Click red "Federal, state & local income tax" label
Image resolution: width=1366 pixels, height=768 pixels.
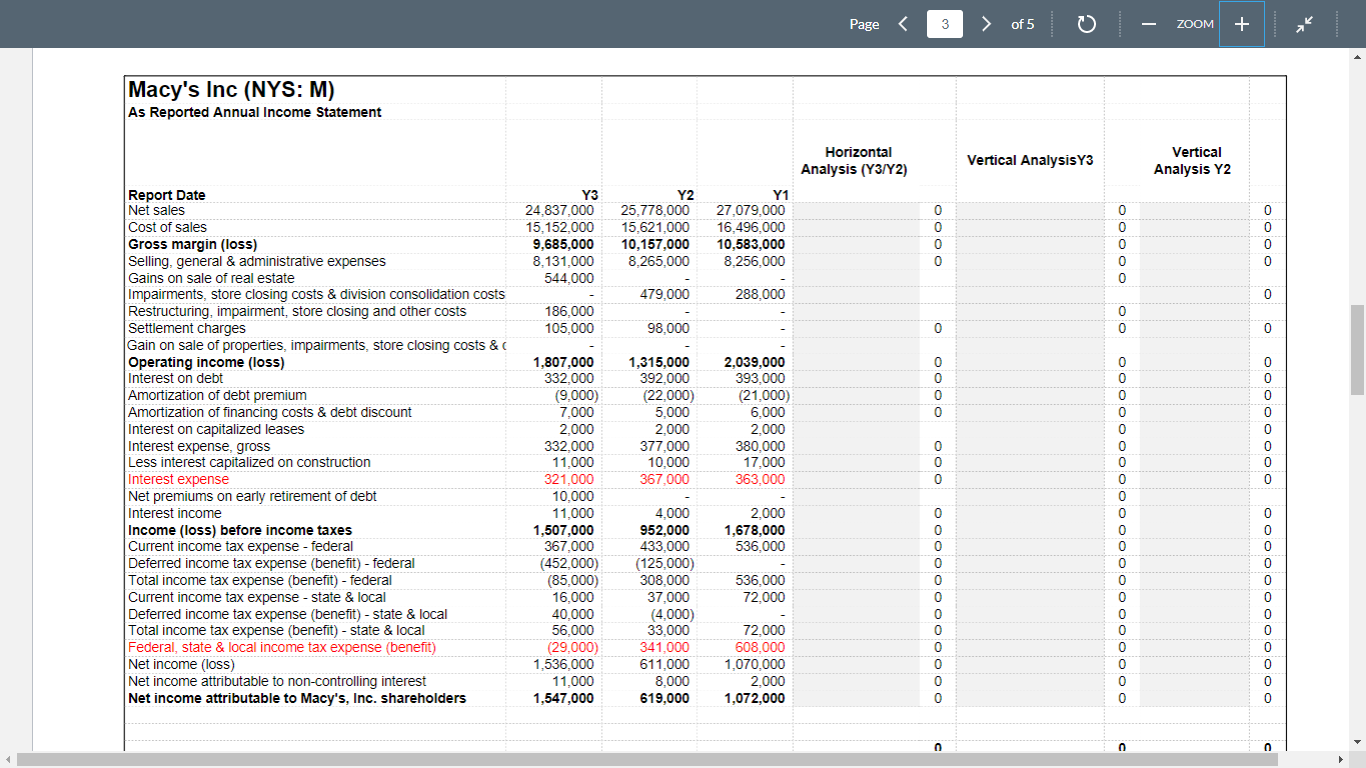282,647
